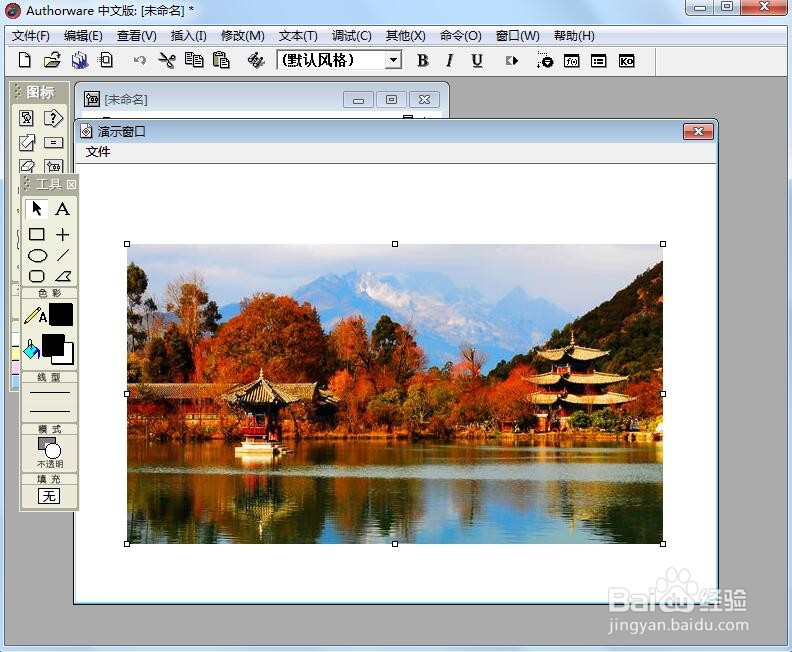The width and height of the screenshot is (792, 652).
Task: Copy selection with the Copy icon
Action: (194, 60)
